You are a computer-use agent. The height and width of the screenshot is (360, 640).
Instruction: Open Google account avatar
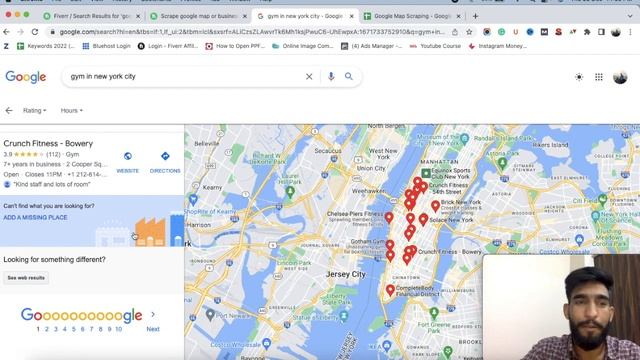click(x=620, y=77)
